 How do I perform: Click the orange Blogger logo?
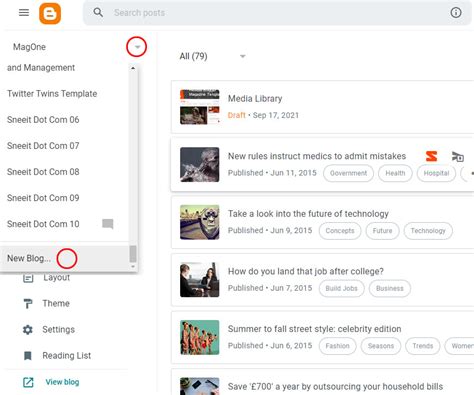tap(50, 13)
